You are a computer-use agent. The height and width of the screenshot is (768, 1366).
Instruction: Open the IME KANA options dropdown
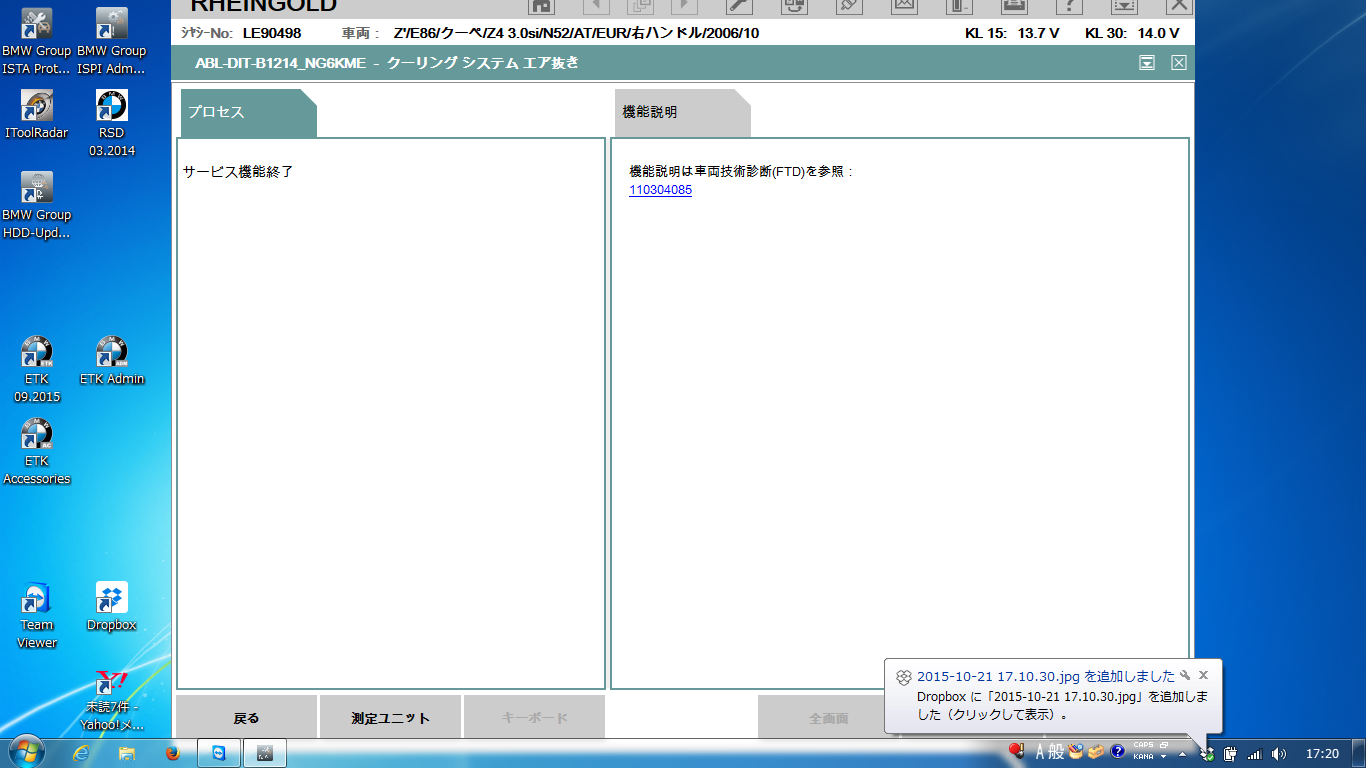[1163, 758]
